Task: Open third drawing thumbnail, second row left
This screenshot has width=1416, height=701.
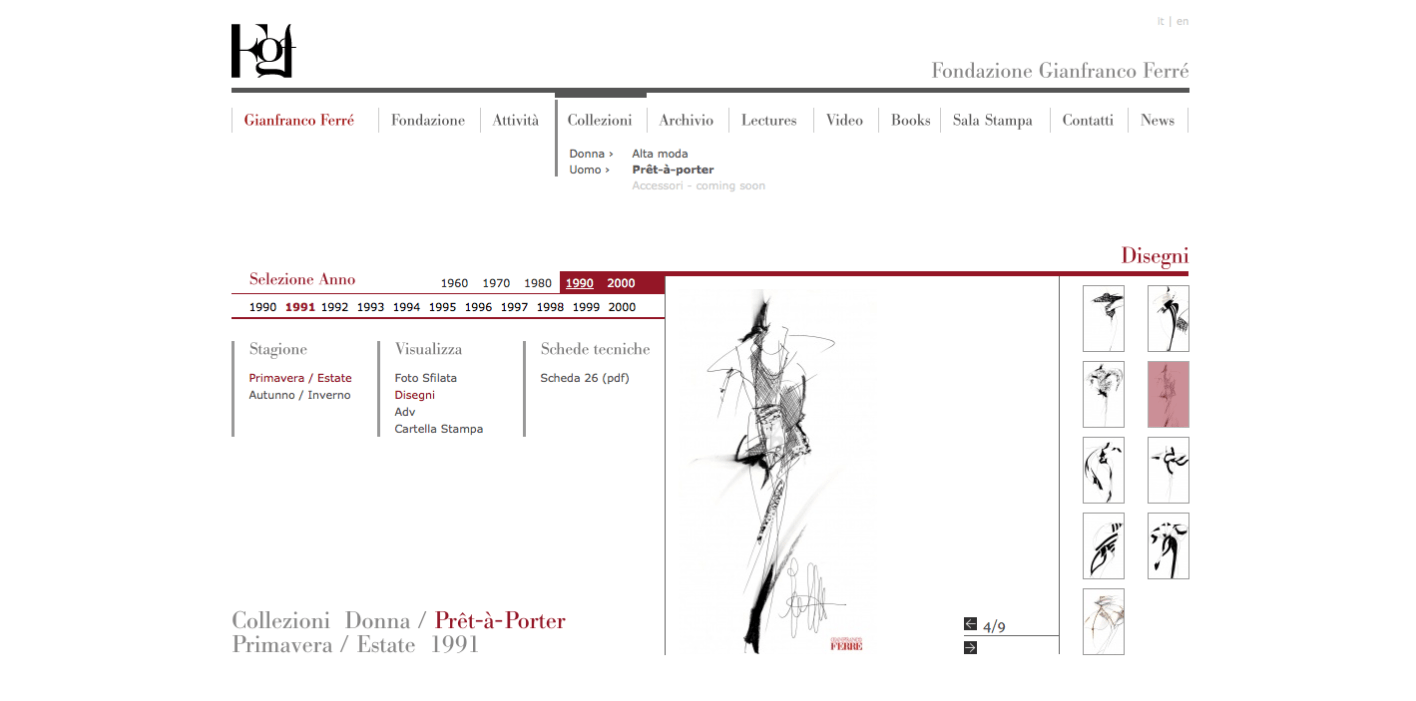Action: (1103, 395)
